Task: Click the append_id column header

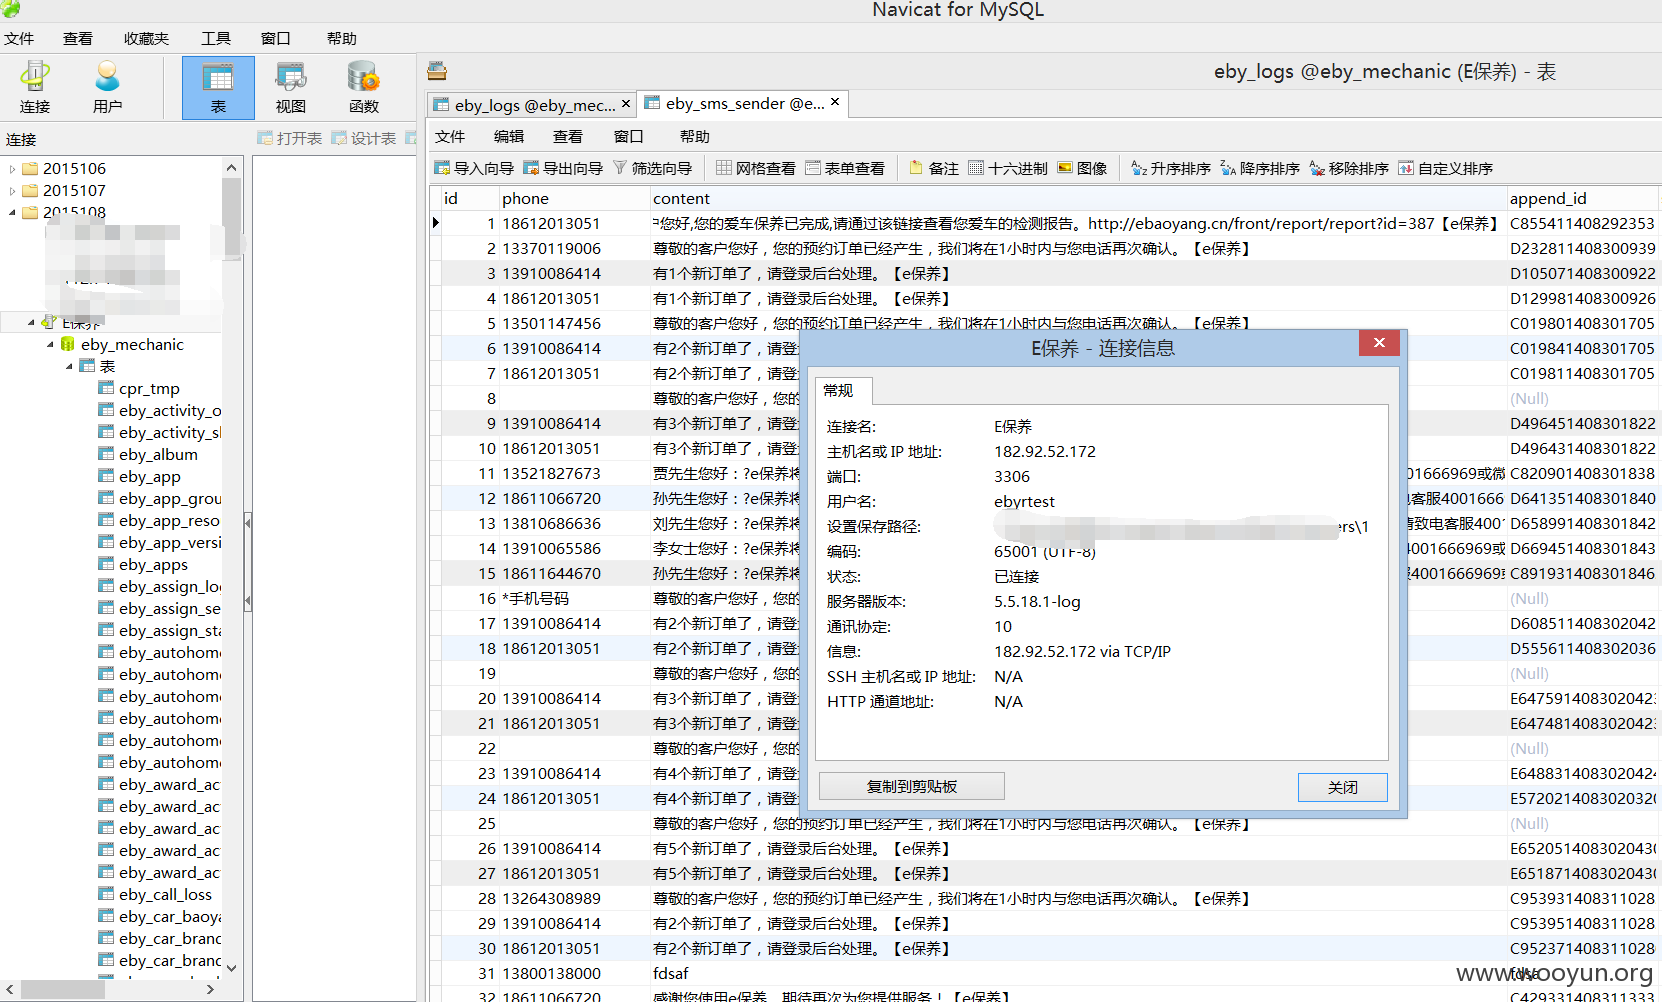Action: click(1584, 198)
